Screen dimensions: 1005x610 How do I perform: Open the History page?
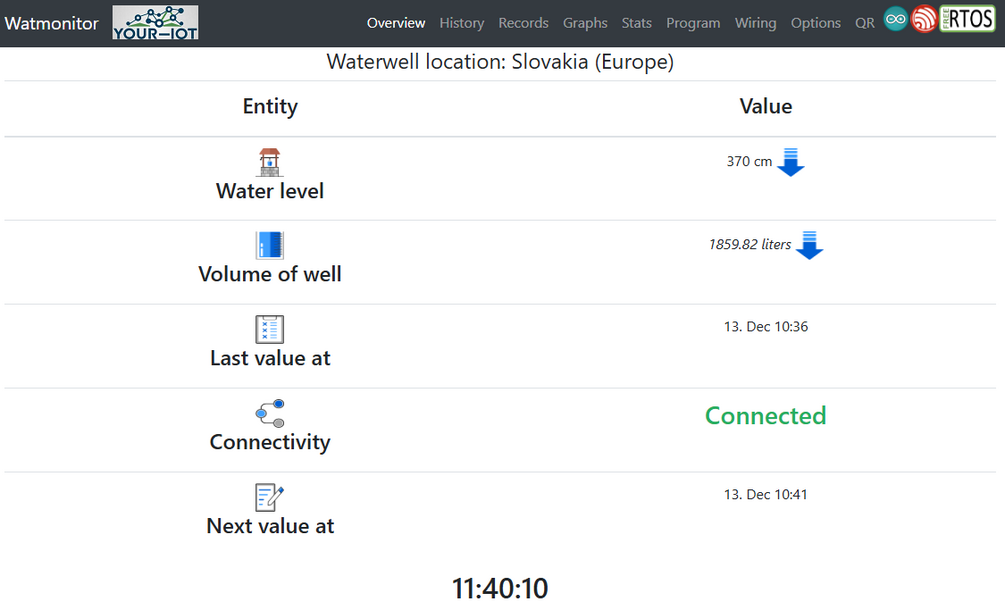click(461, 22)
